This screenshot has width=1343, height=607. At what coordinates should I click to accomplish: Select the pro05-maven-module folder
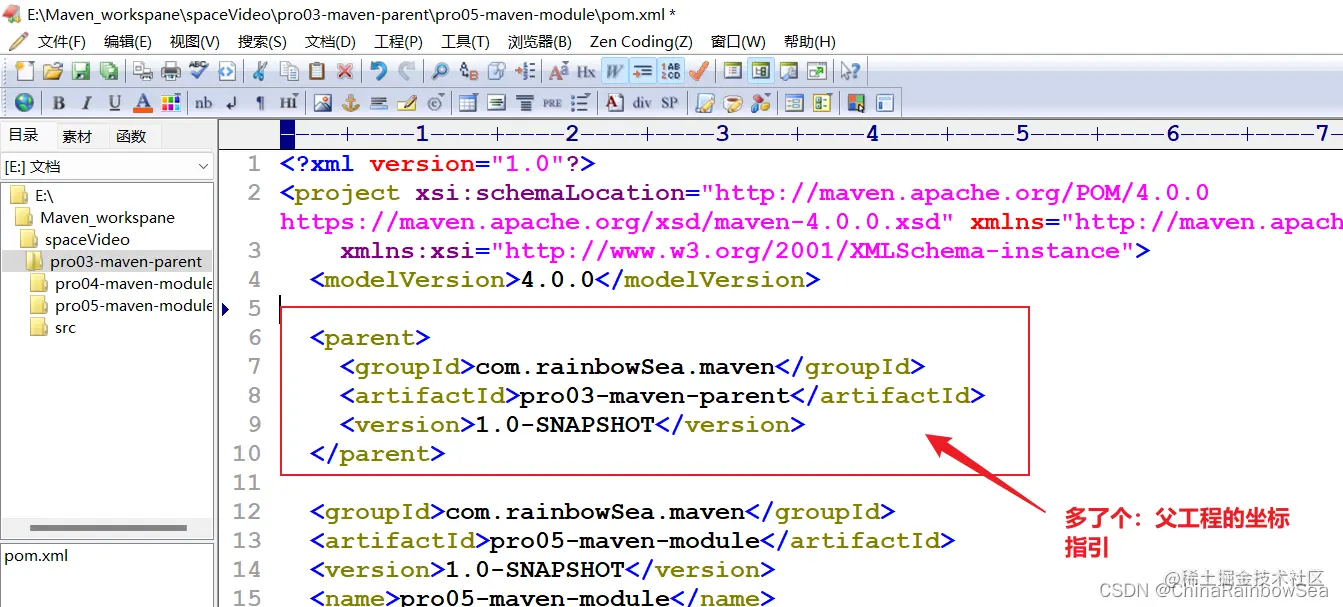134,306
